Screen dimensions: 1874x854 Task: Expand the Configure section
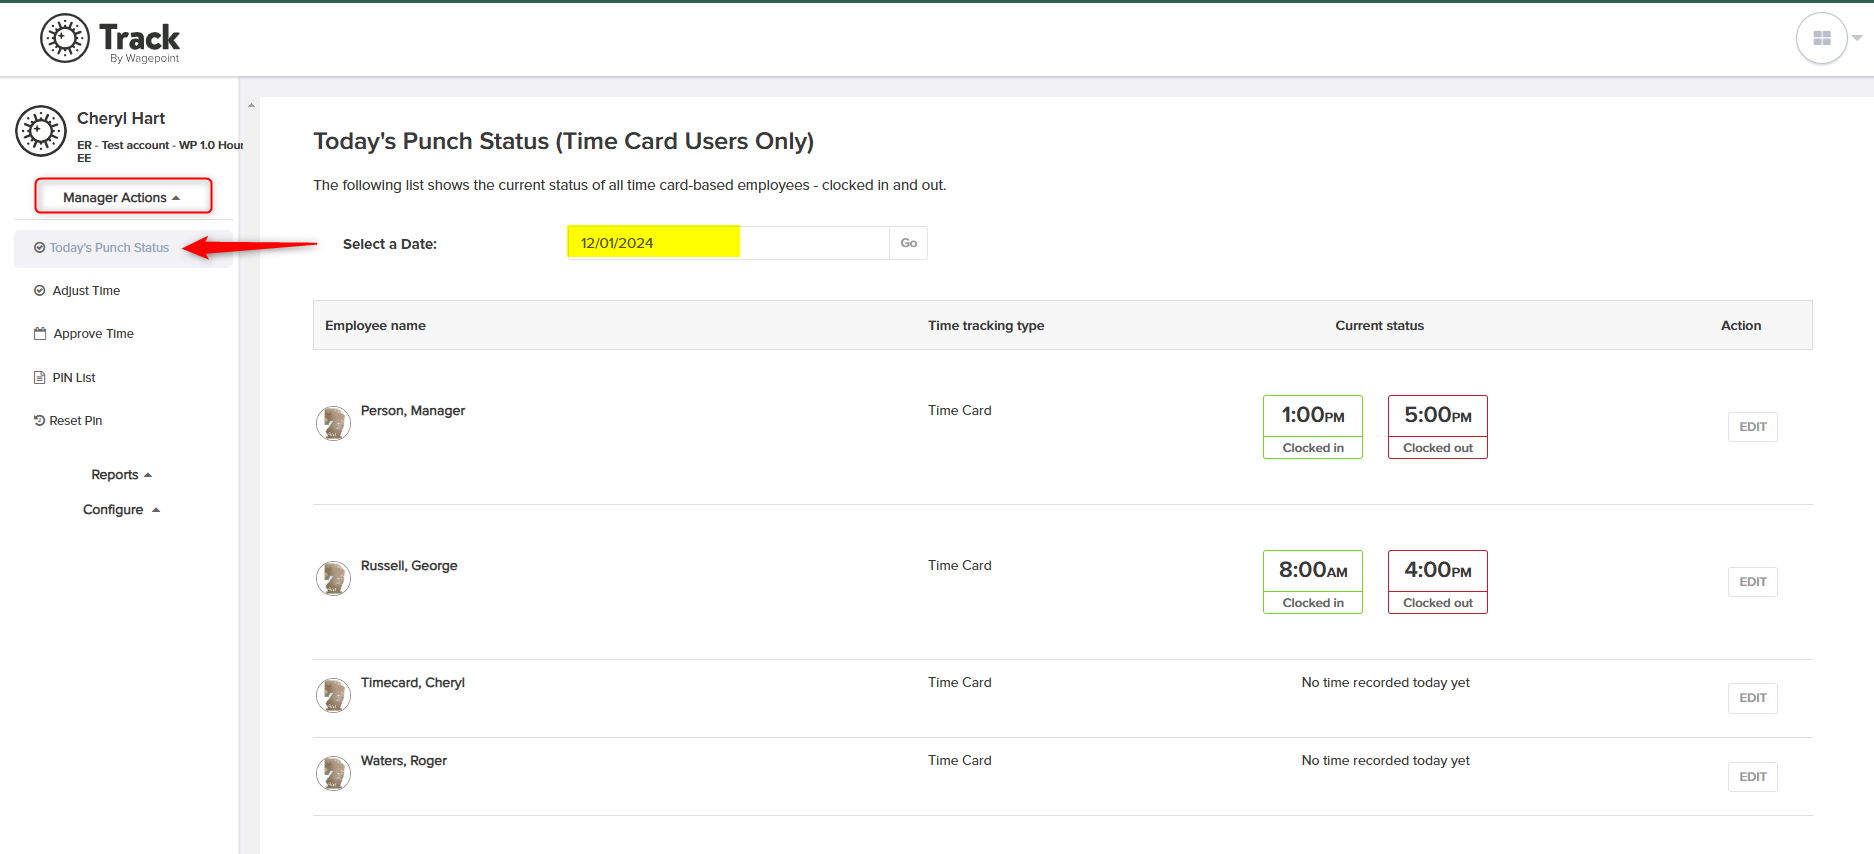coord(121,510)
